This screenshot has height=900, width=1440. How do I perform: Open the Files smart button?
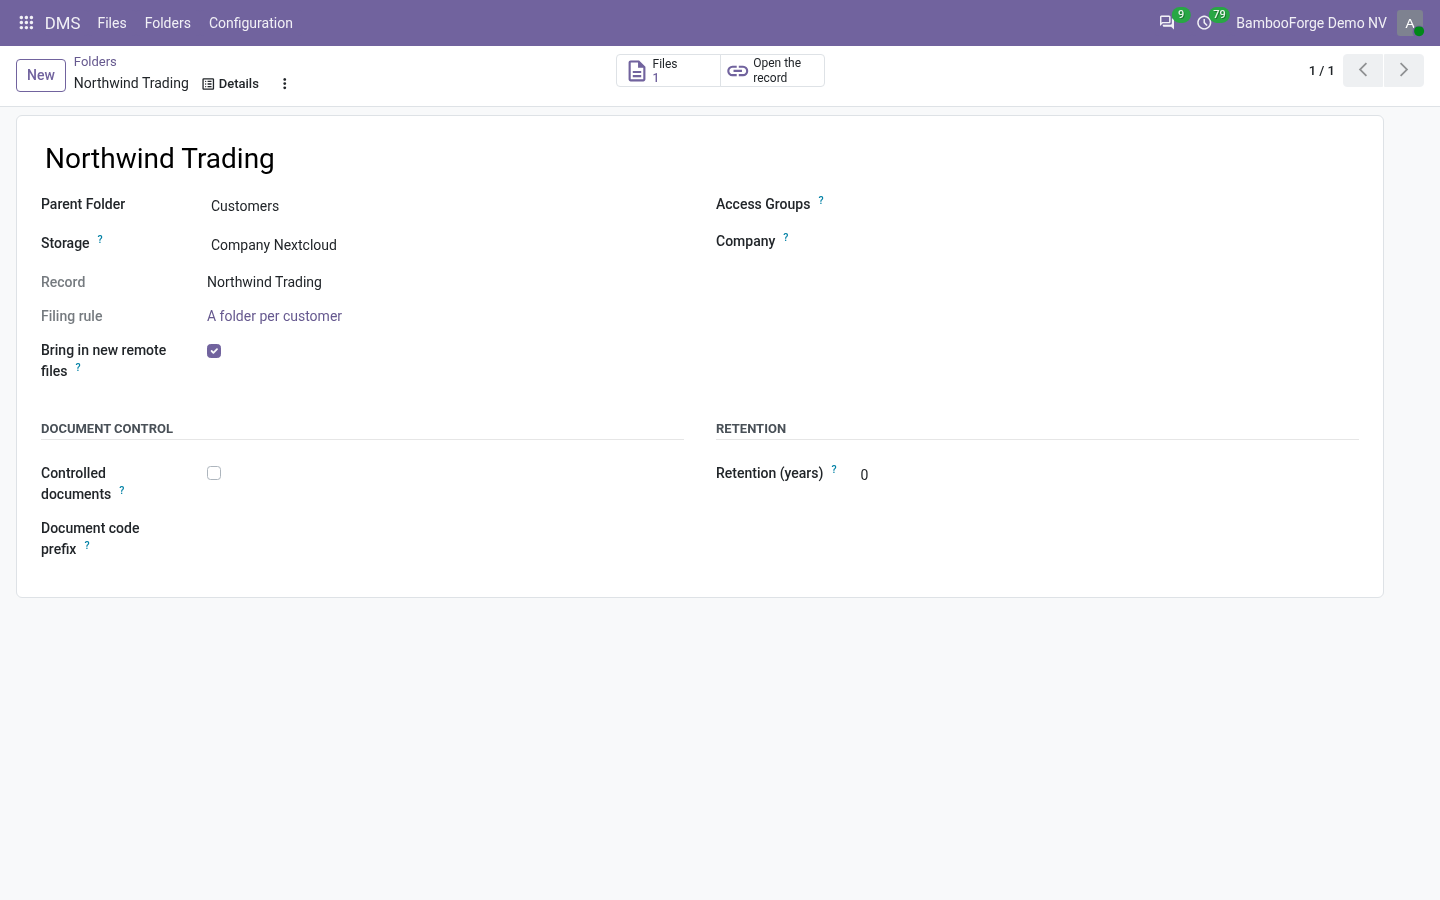[668, 70]
